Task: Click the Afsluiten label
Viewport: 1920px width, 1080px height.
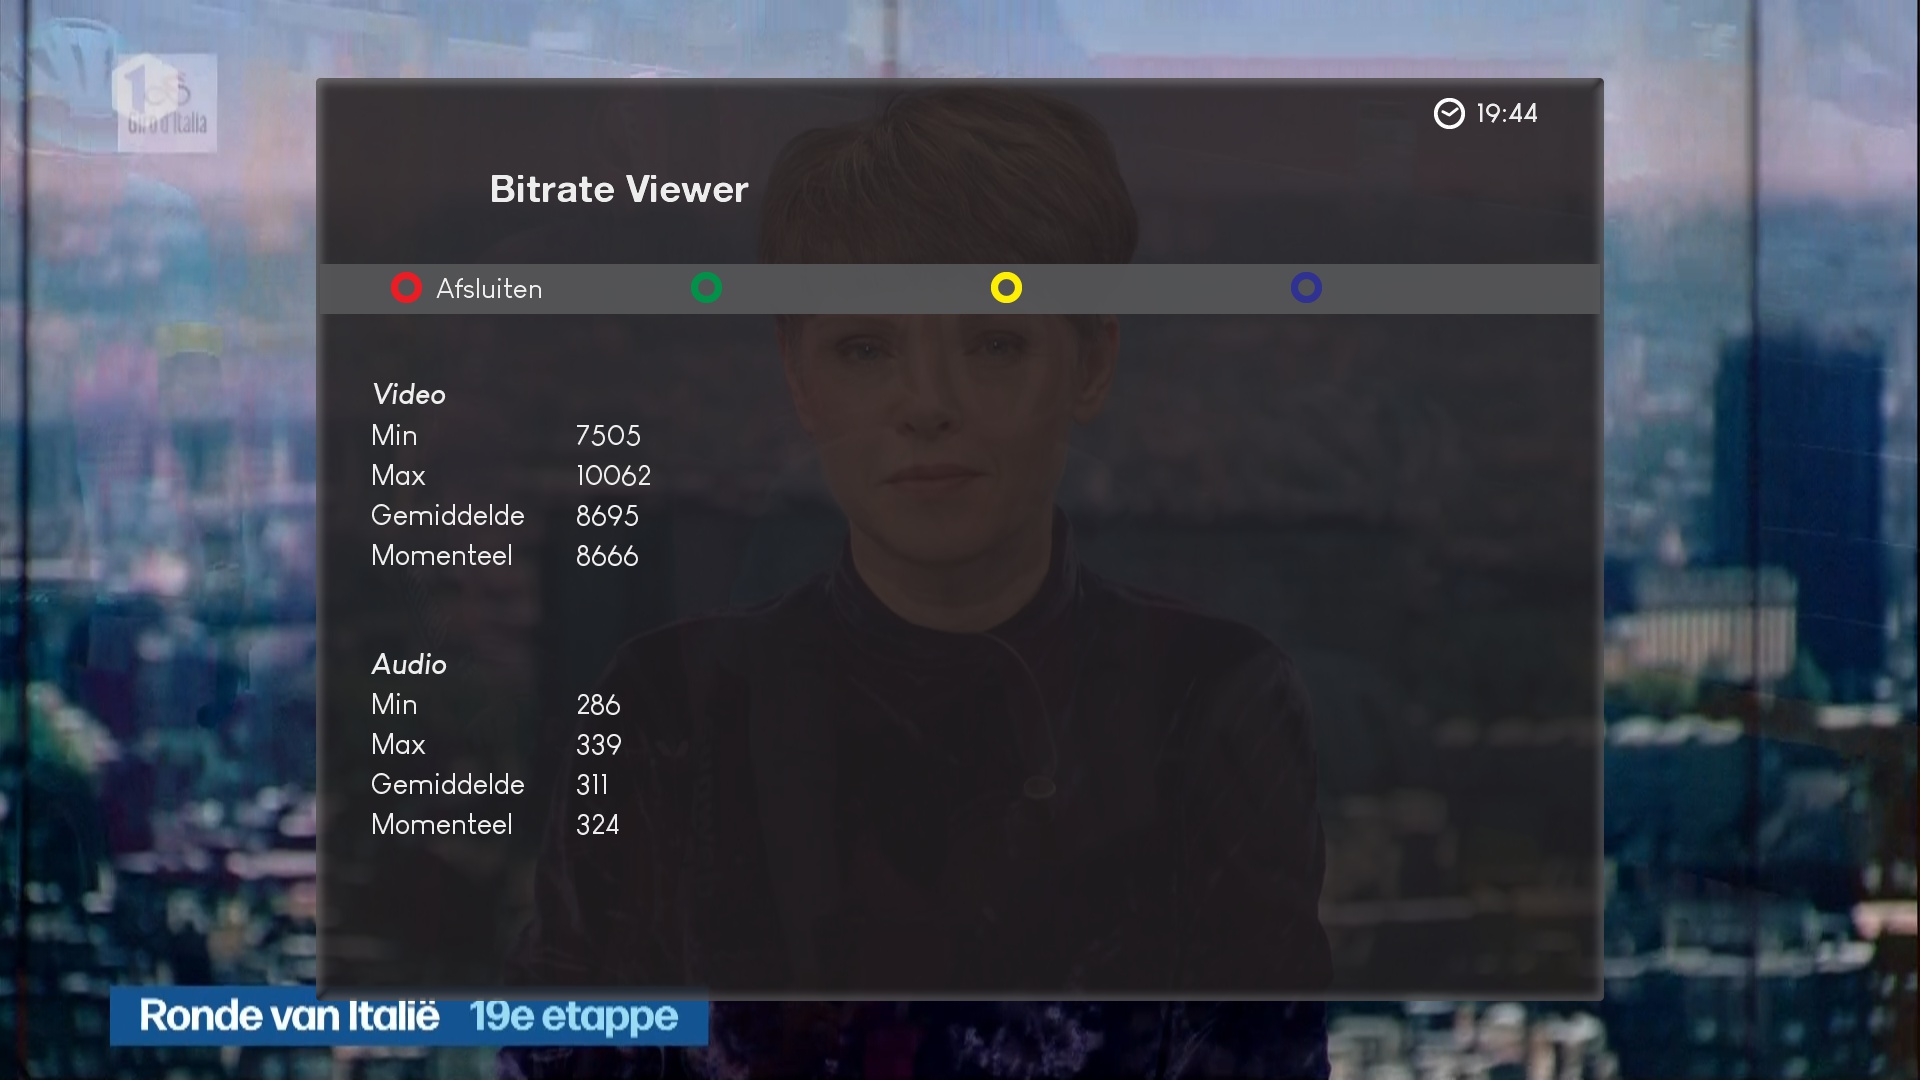Action: pyautogui.click(x=489, y=289)
